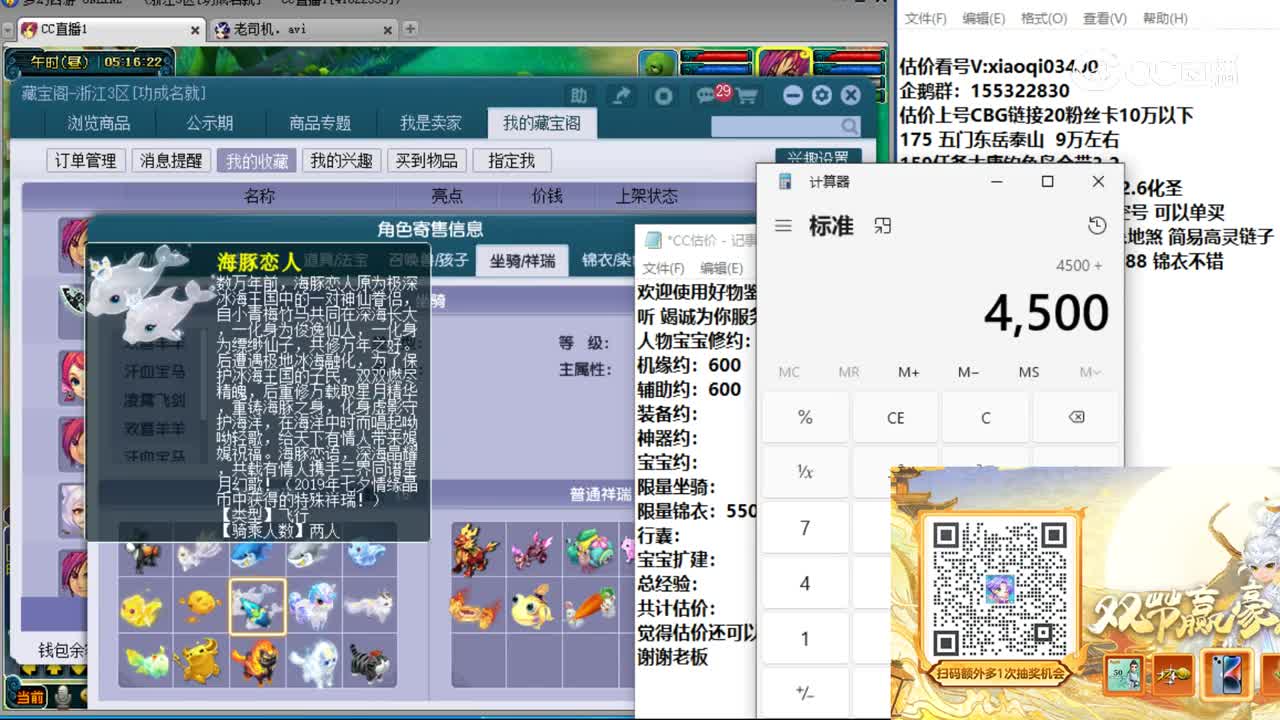Click the green monster team avatar
This screenshot has width=1280, height=720.
657,65
